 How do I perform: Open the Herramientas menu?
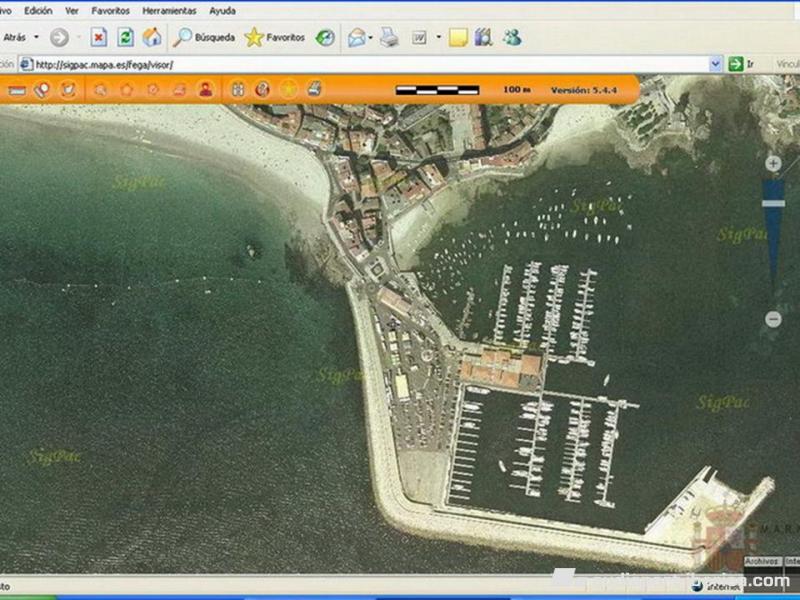point(169,10)
